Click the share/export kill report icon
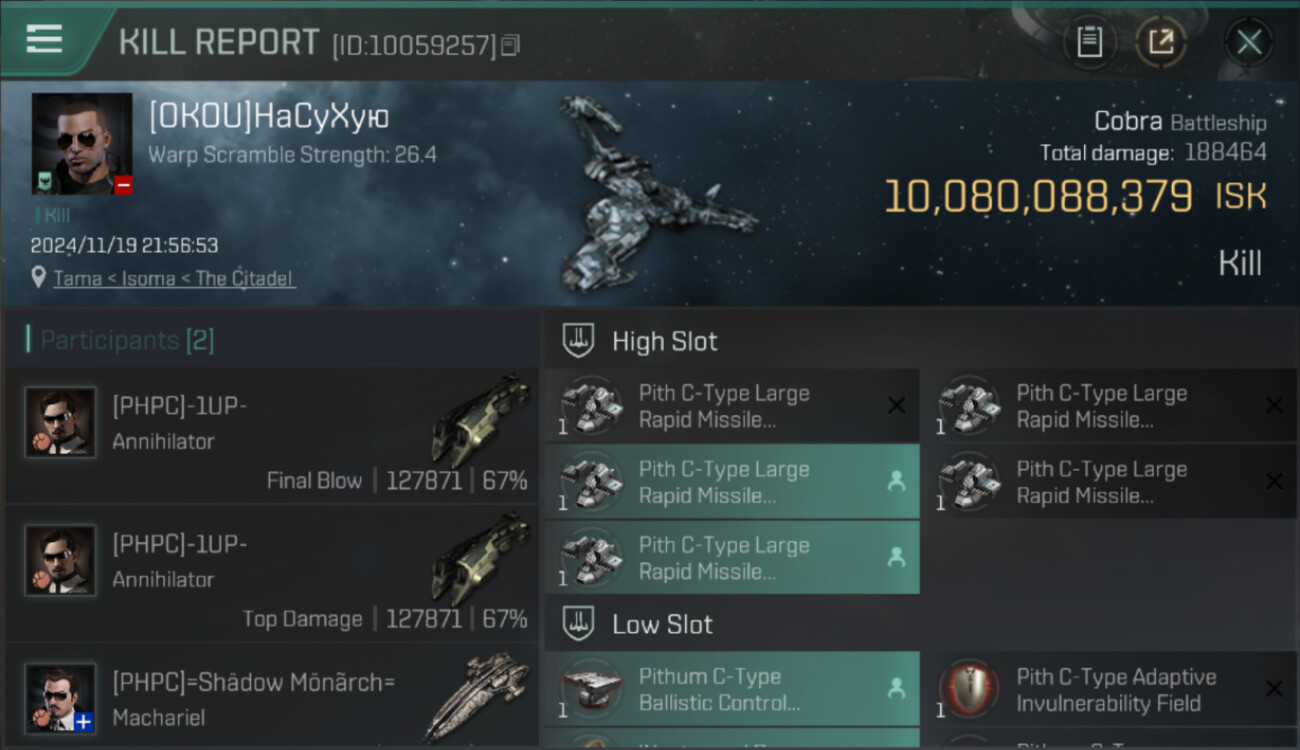Viewport: 1300px width, 750px height. coord(1161,42)
